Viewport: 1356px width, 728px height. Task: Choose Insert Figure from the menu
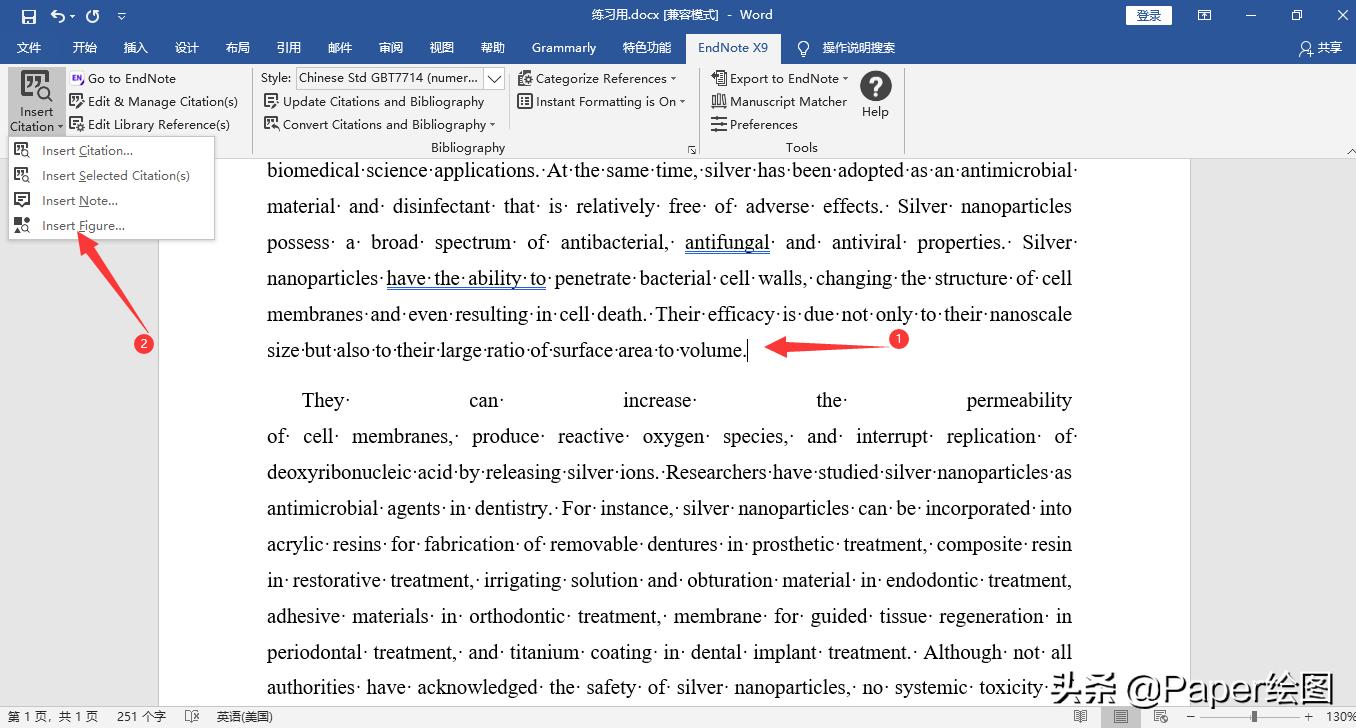pyautogui.click(x=82, y=225)
